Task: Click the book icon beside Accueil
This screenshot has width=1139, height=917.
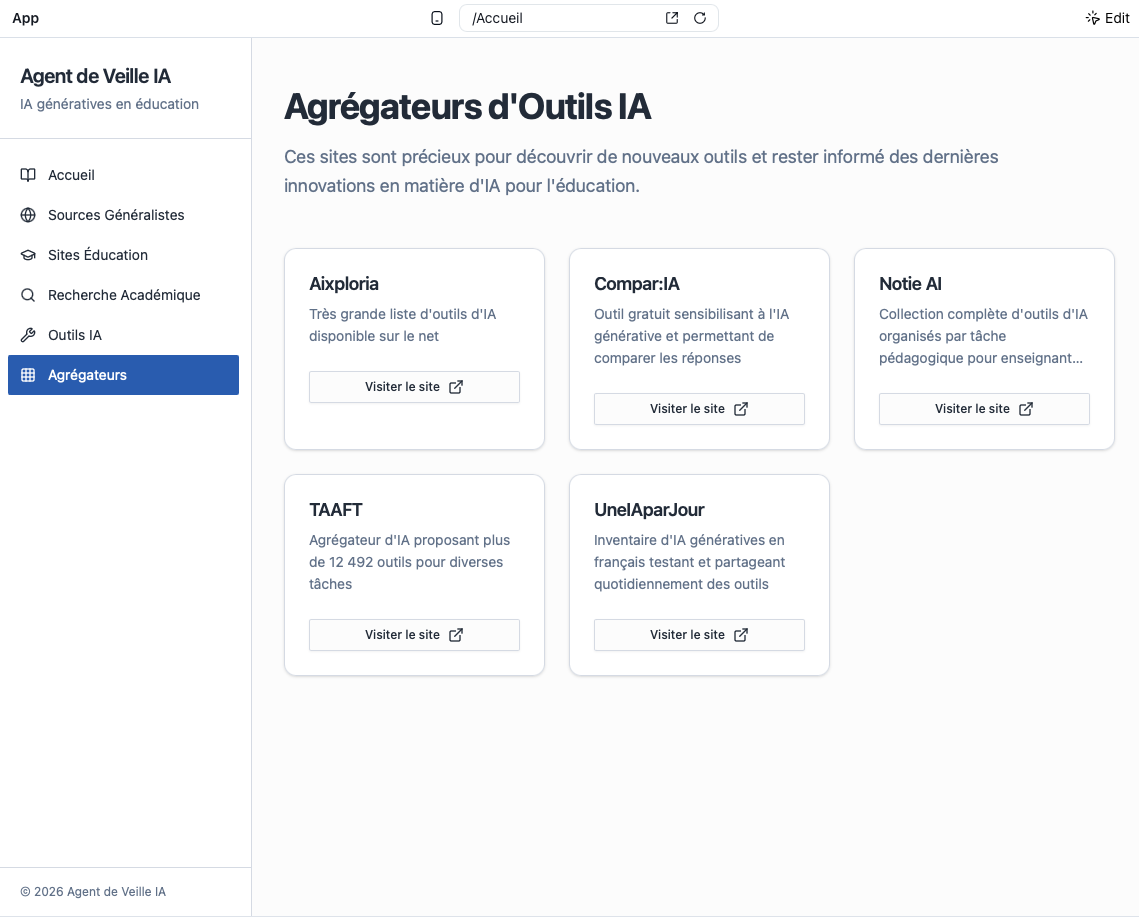Action: click(28, 175)
